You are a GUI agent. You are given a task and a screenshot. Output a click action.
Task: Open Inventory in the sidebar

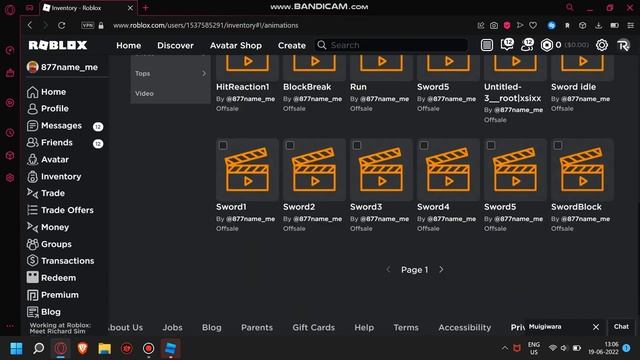coord(54,176)
